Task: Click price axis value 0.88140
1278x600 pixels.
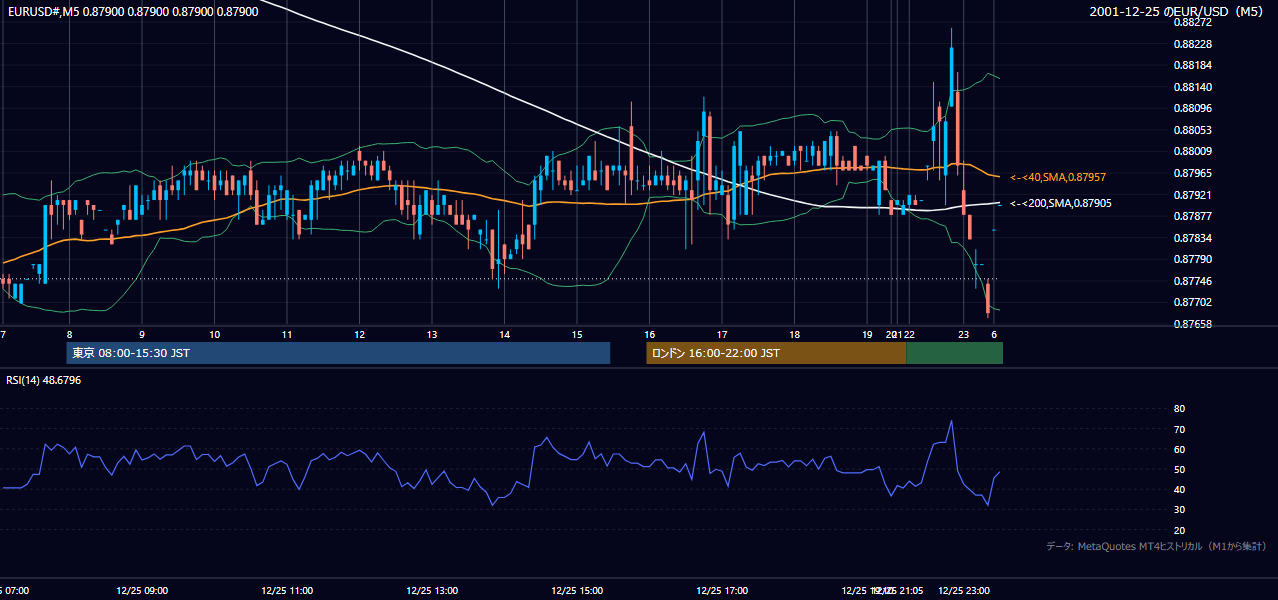Action: 1192,87
